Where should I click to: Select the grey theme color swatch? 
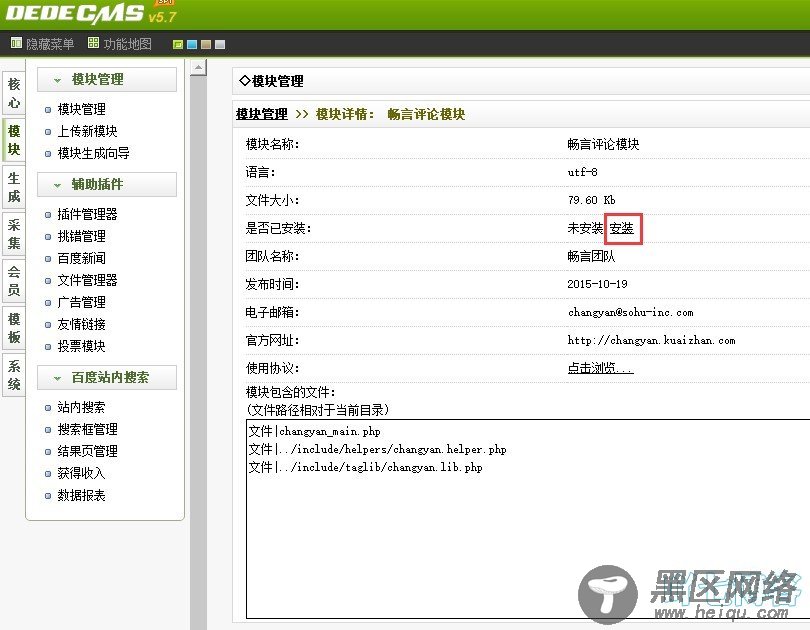pyautogui.click(x=220, y=44)
